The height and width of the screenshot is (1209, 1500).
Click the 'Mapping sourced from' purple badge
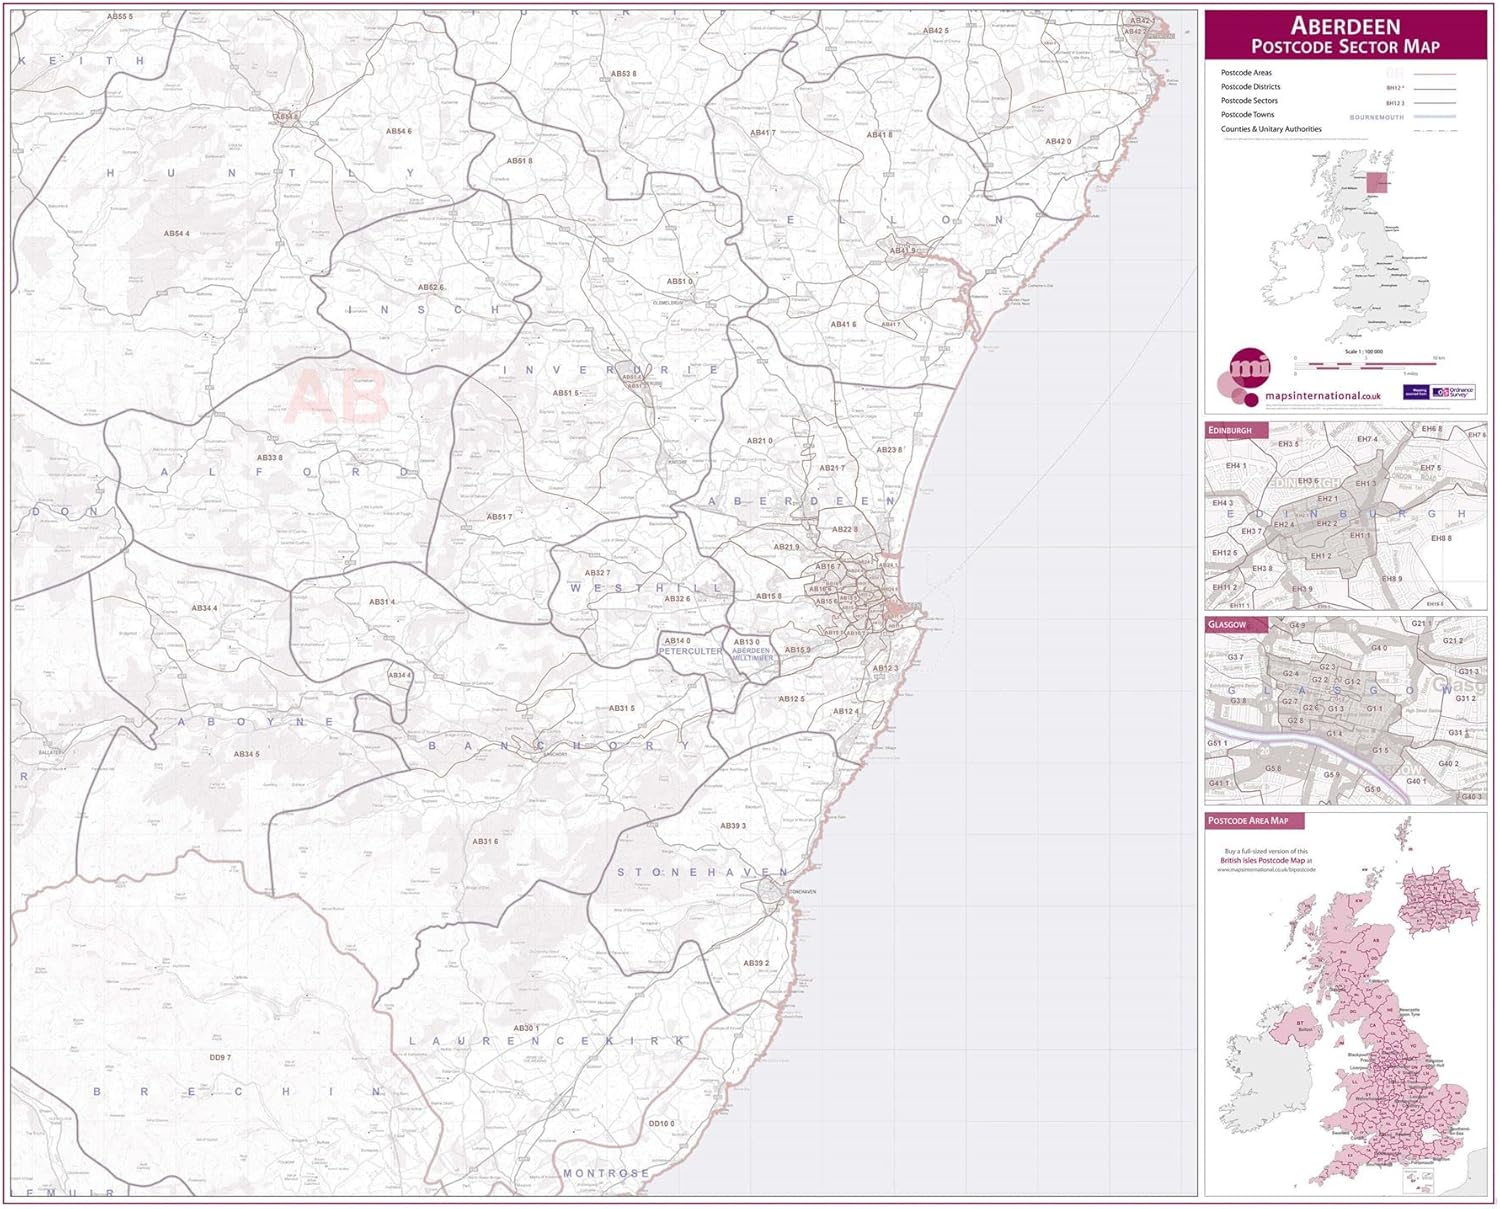[1416, 391]
